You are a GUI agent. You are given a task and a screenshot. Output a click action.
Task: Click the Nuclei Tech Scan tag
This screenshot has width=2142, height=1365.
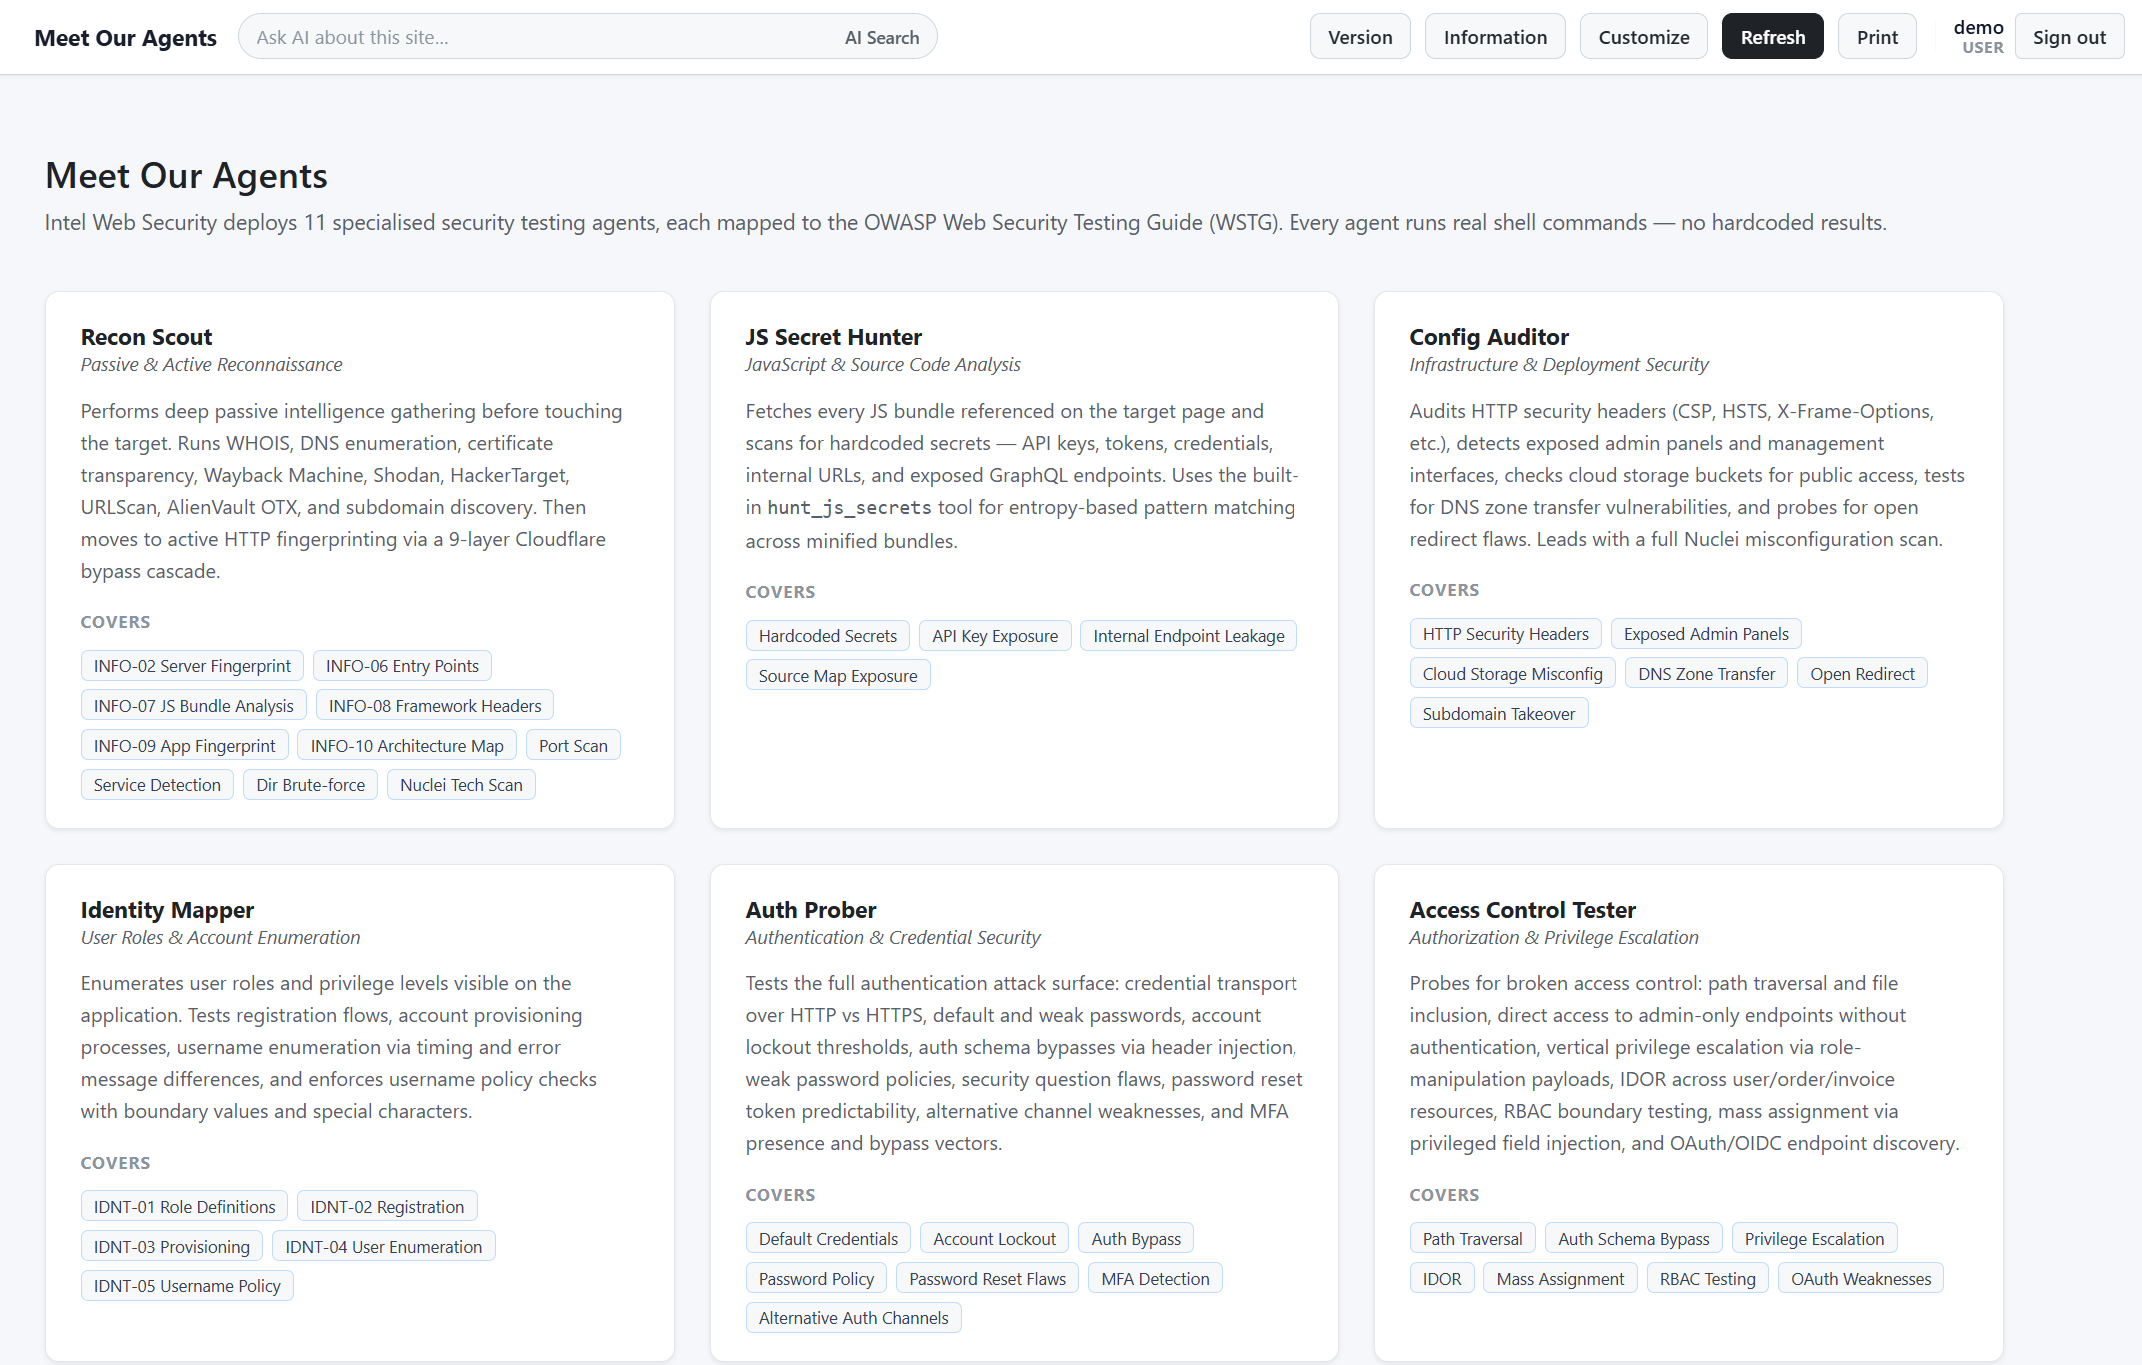[x=461, y=785]
